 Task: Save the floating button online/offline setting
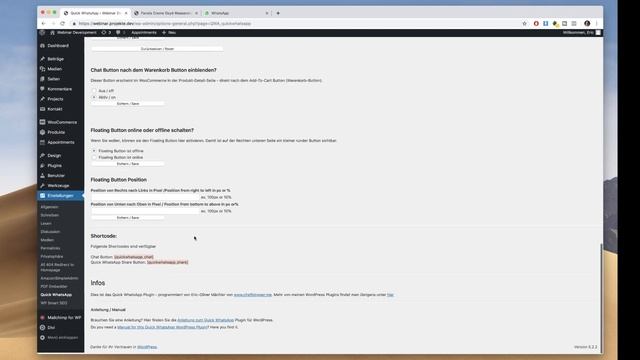click(128, 164)
